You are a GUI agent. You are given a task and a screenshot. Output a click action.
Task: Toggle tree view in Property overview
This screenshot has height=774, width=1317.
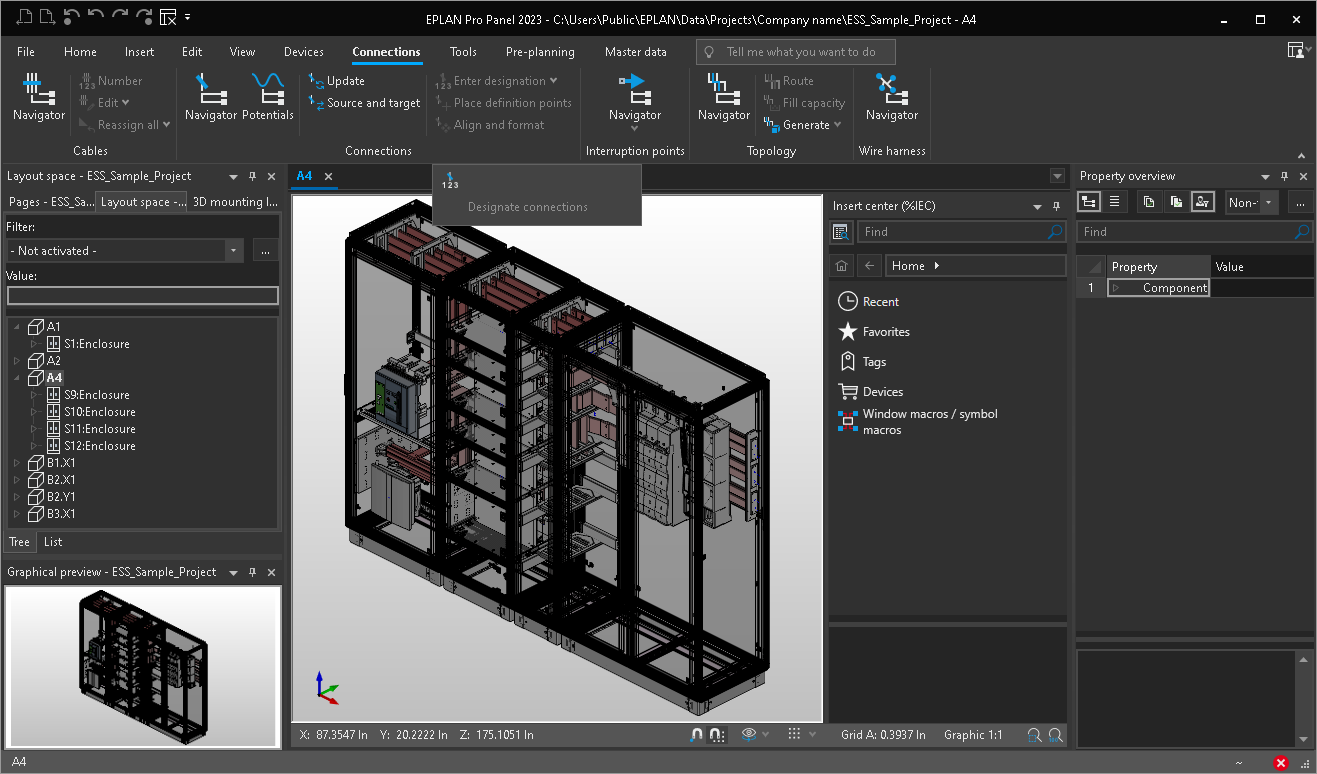point(1089,202)
